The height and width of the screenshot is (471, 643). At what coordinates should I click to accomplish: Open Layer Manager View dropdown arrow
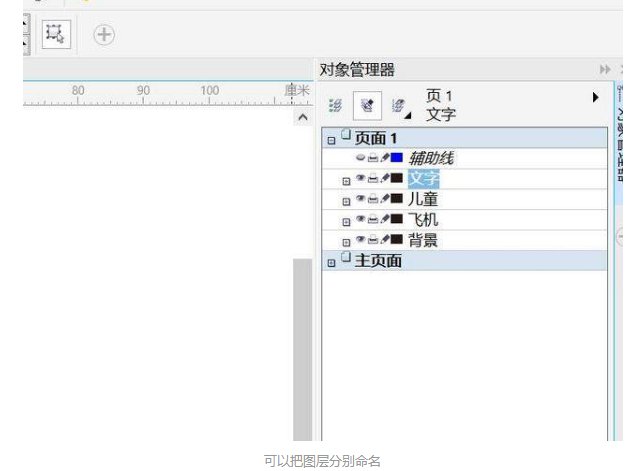(x=408, y=116)
